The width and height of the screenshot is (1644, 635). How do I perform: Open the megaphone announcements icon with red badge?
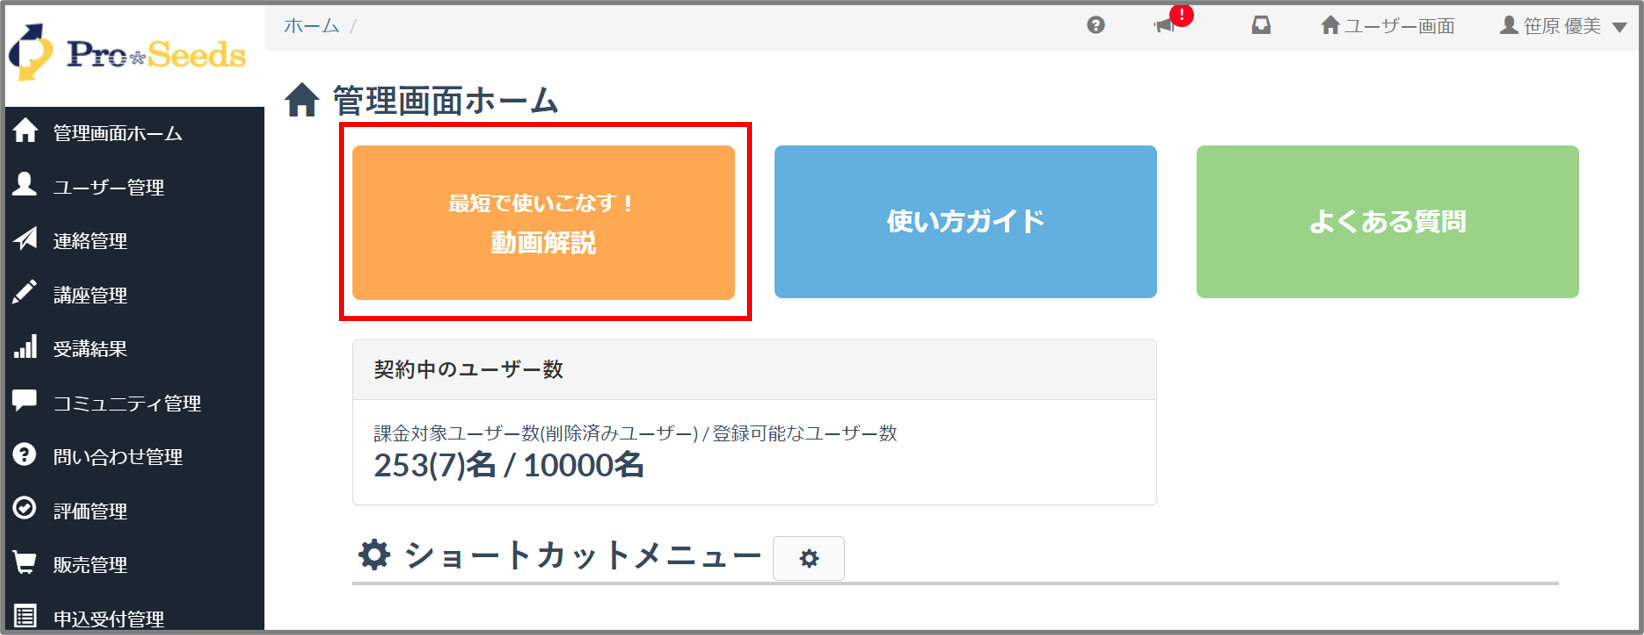tap(1165, 26)
